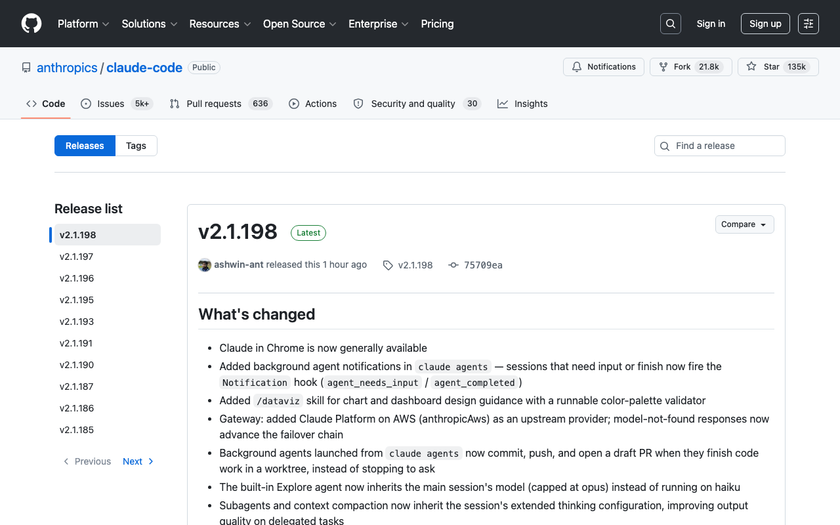Select v2.1.191 in release list
This screenshot has height=525, width=840.
107,343
